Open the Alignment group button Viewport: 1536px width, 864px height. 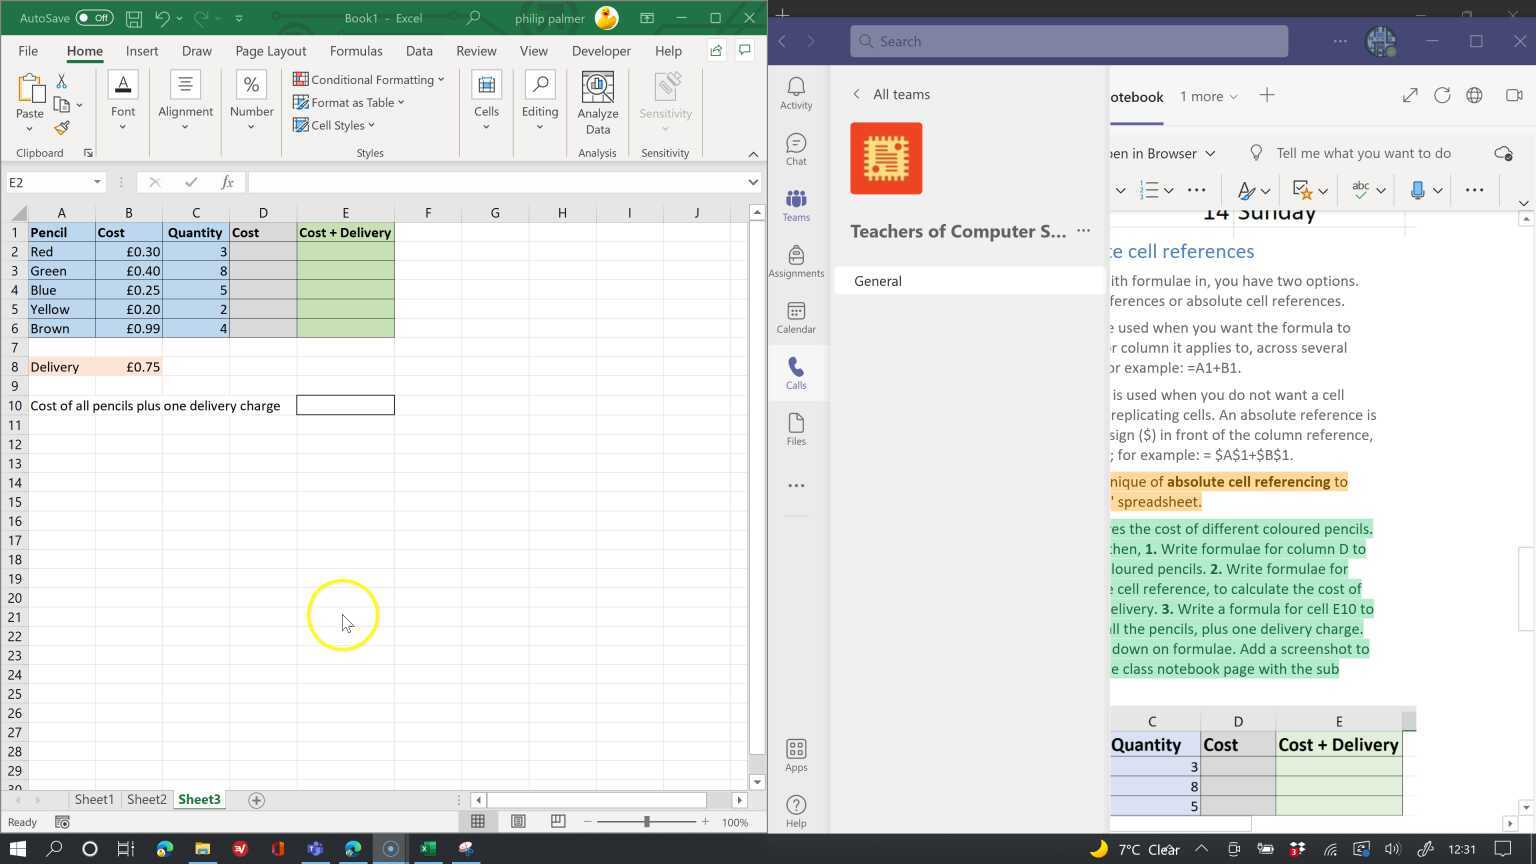[185, 102]
